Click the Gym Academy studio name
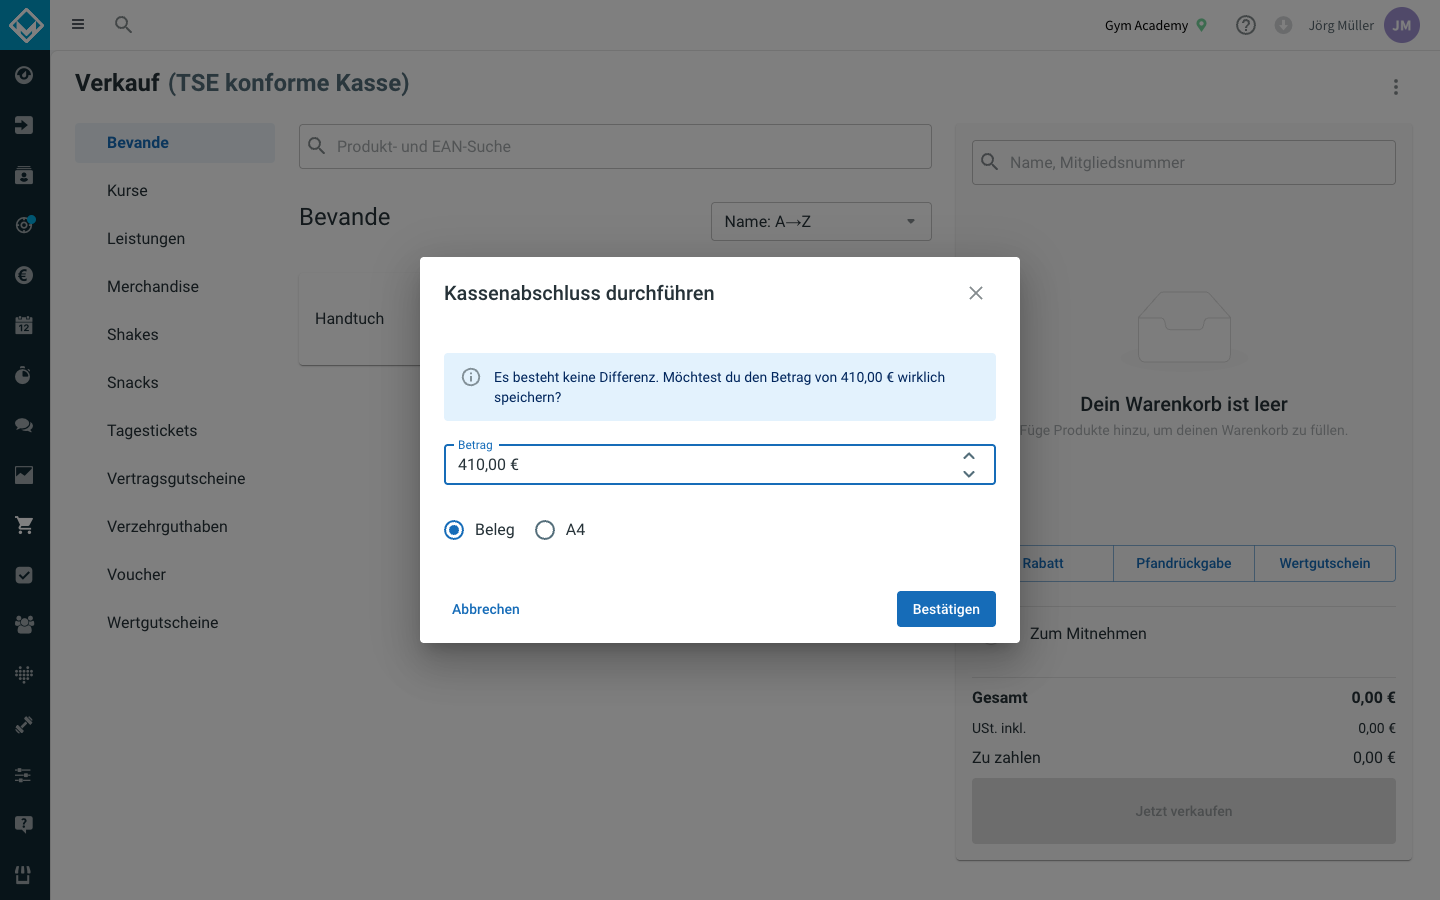 coord(1146,25)
